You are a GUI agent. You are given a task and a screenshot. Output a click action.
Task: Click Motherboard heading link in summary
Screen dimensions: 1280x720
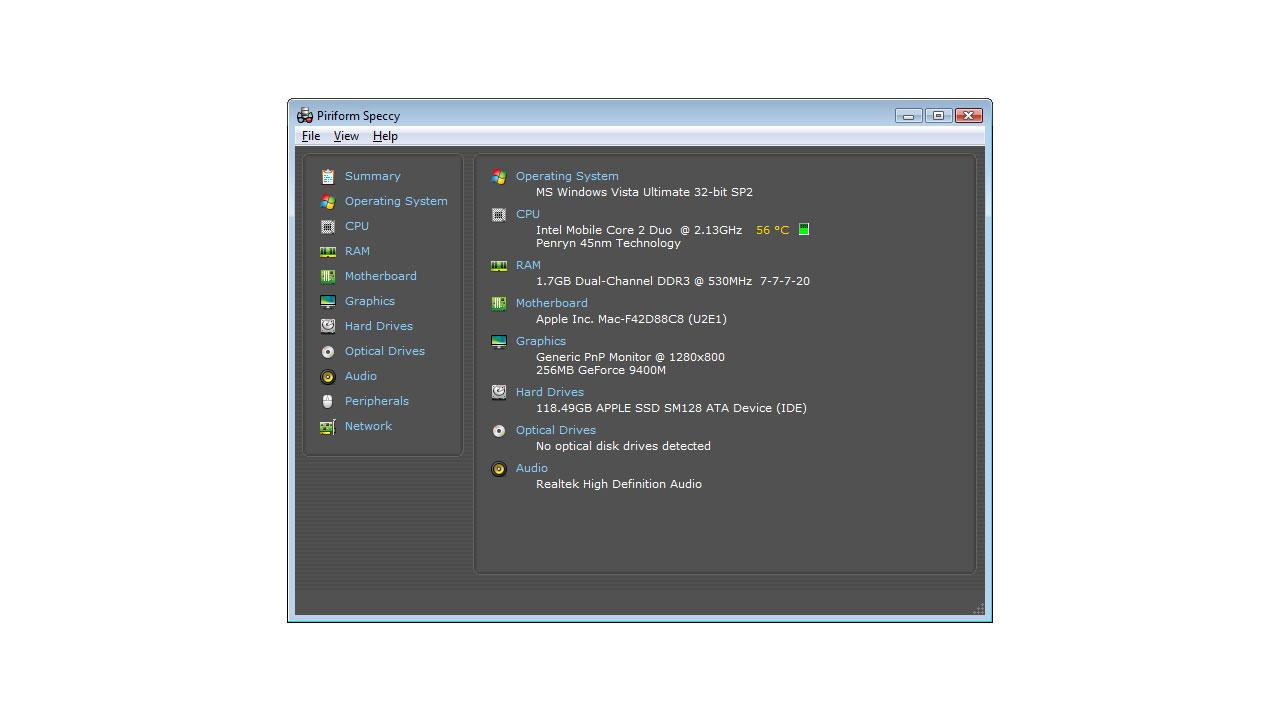tap(551, 303)
